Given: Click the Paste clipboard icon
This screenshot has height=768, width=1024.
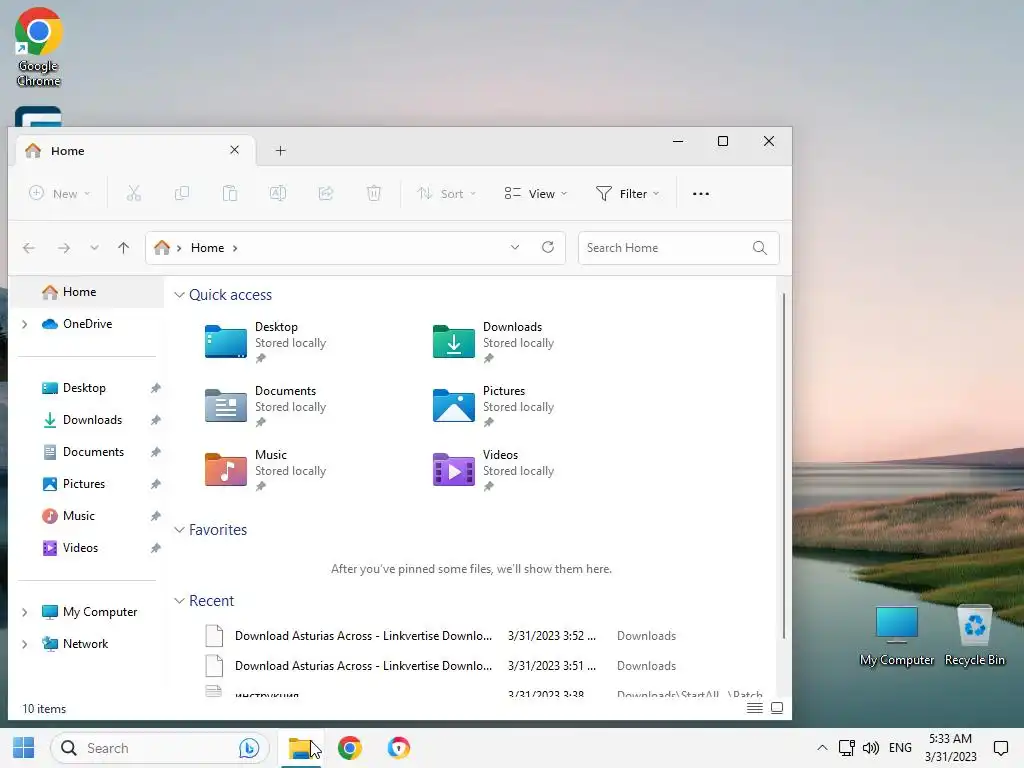Looking at the screenshot, I should point(230,193).
